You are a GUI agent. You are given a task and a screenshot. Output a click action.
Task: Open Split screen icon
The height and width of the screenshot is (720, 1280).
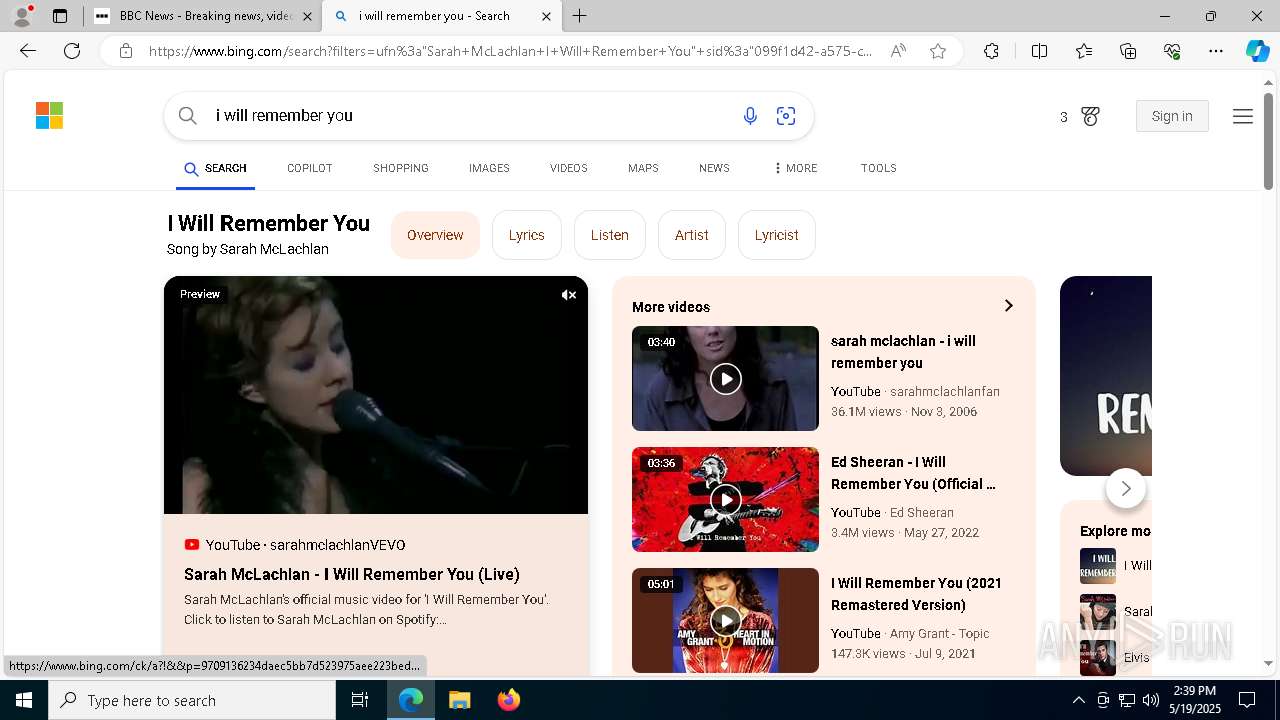point(1039,51)
